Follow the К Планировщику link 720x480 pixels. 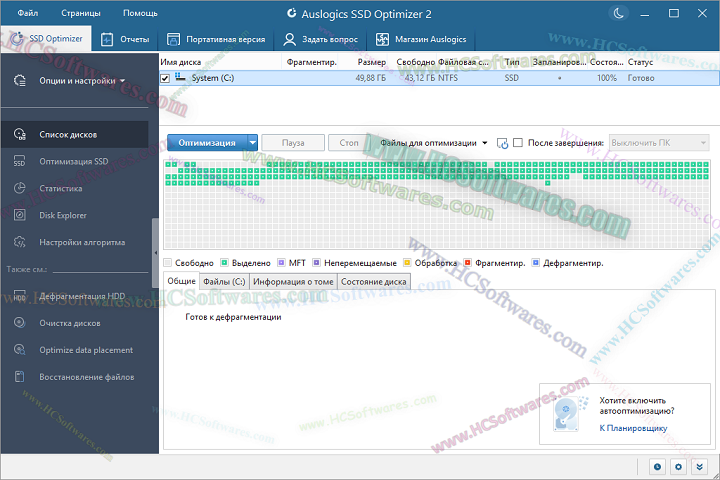[x=633, y=428]
